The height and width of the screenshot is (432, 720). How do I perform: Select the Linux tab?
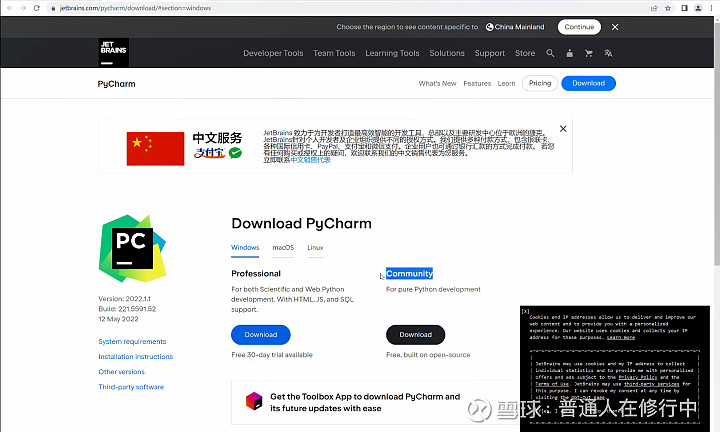point(315,247)
